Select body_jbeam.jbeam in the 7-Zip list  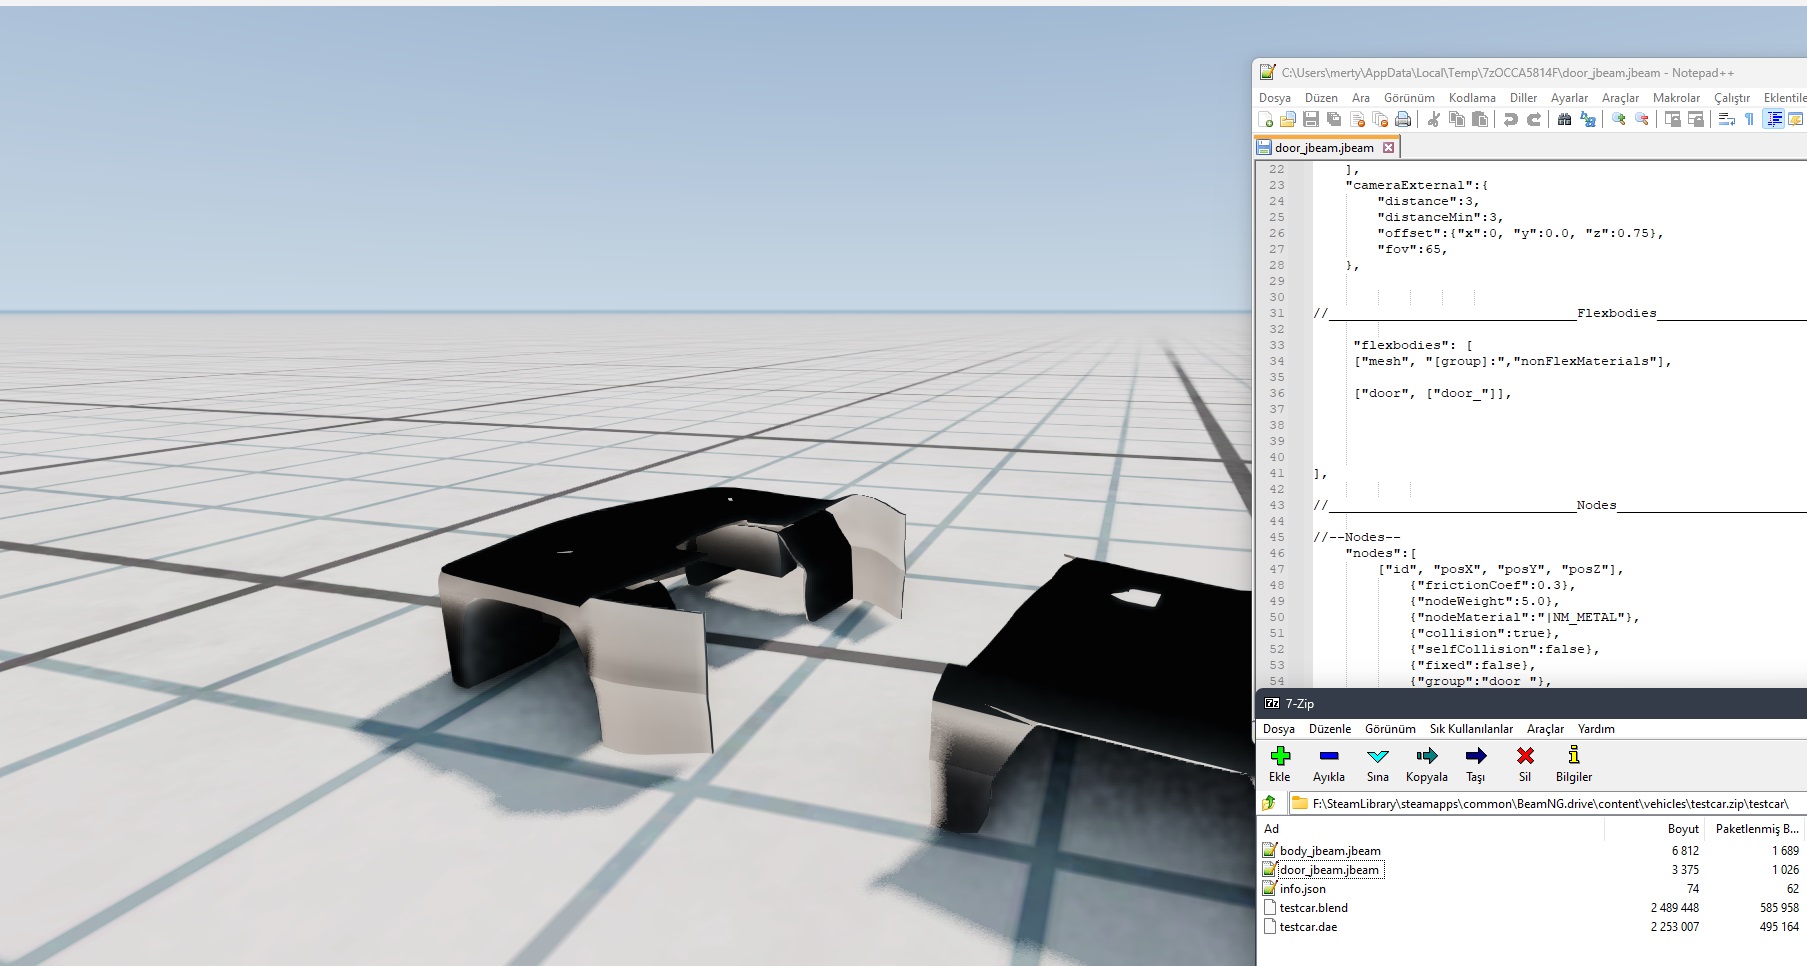(1329, 851)
